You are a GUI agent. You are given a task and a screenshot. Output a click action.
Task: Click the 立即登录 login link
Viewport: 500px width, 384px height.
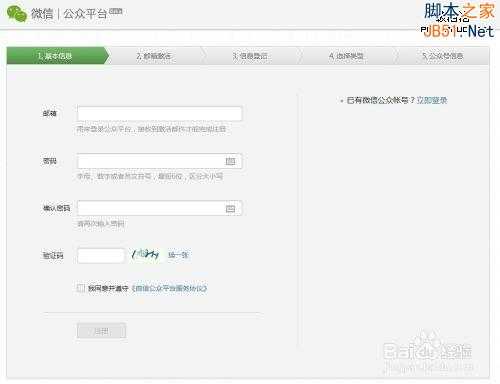432,100
